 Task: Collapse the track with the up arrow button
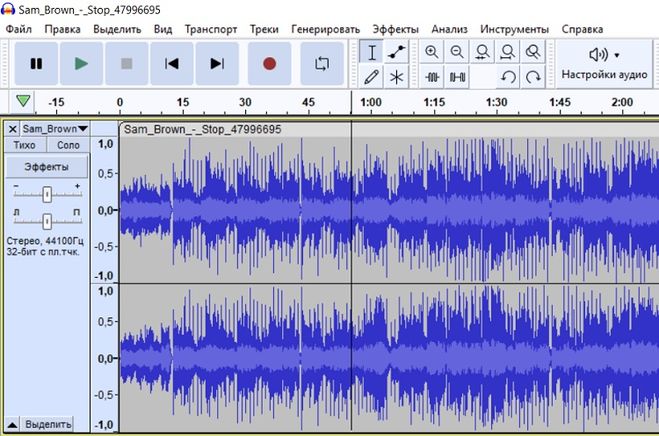tap(12, 424)
